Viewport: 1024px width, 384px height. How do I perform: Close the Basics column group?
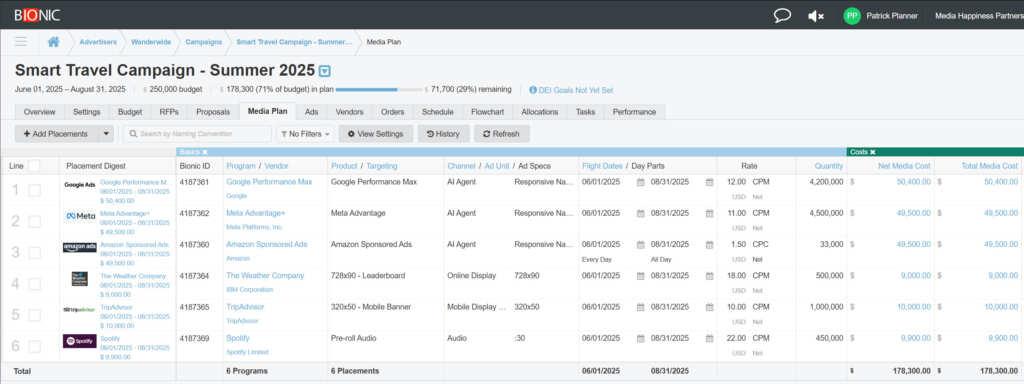click(x=204, y=152)
